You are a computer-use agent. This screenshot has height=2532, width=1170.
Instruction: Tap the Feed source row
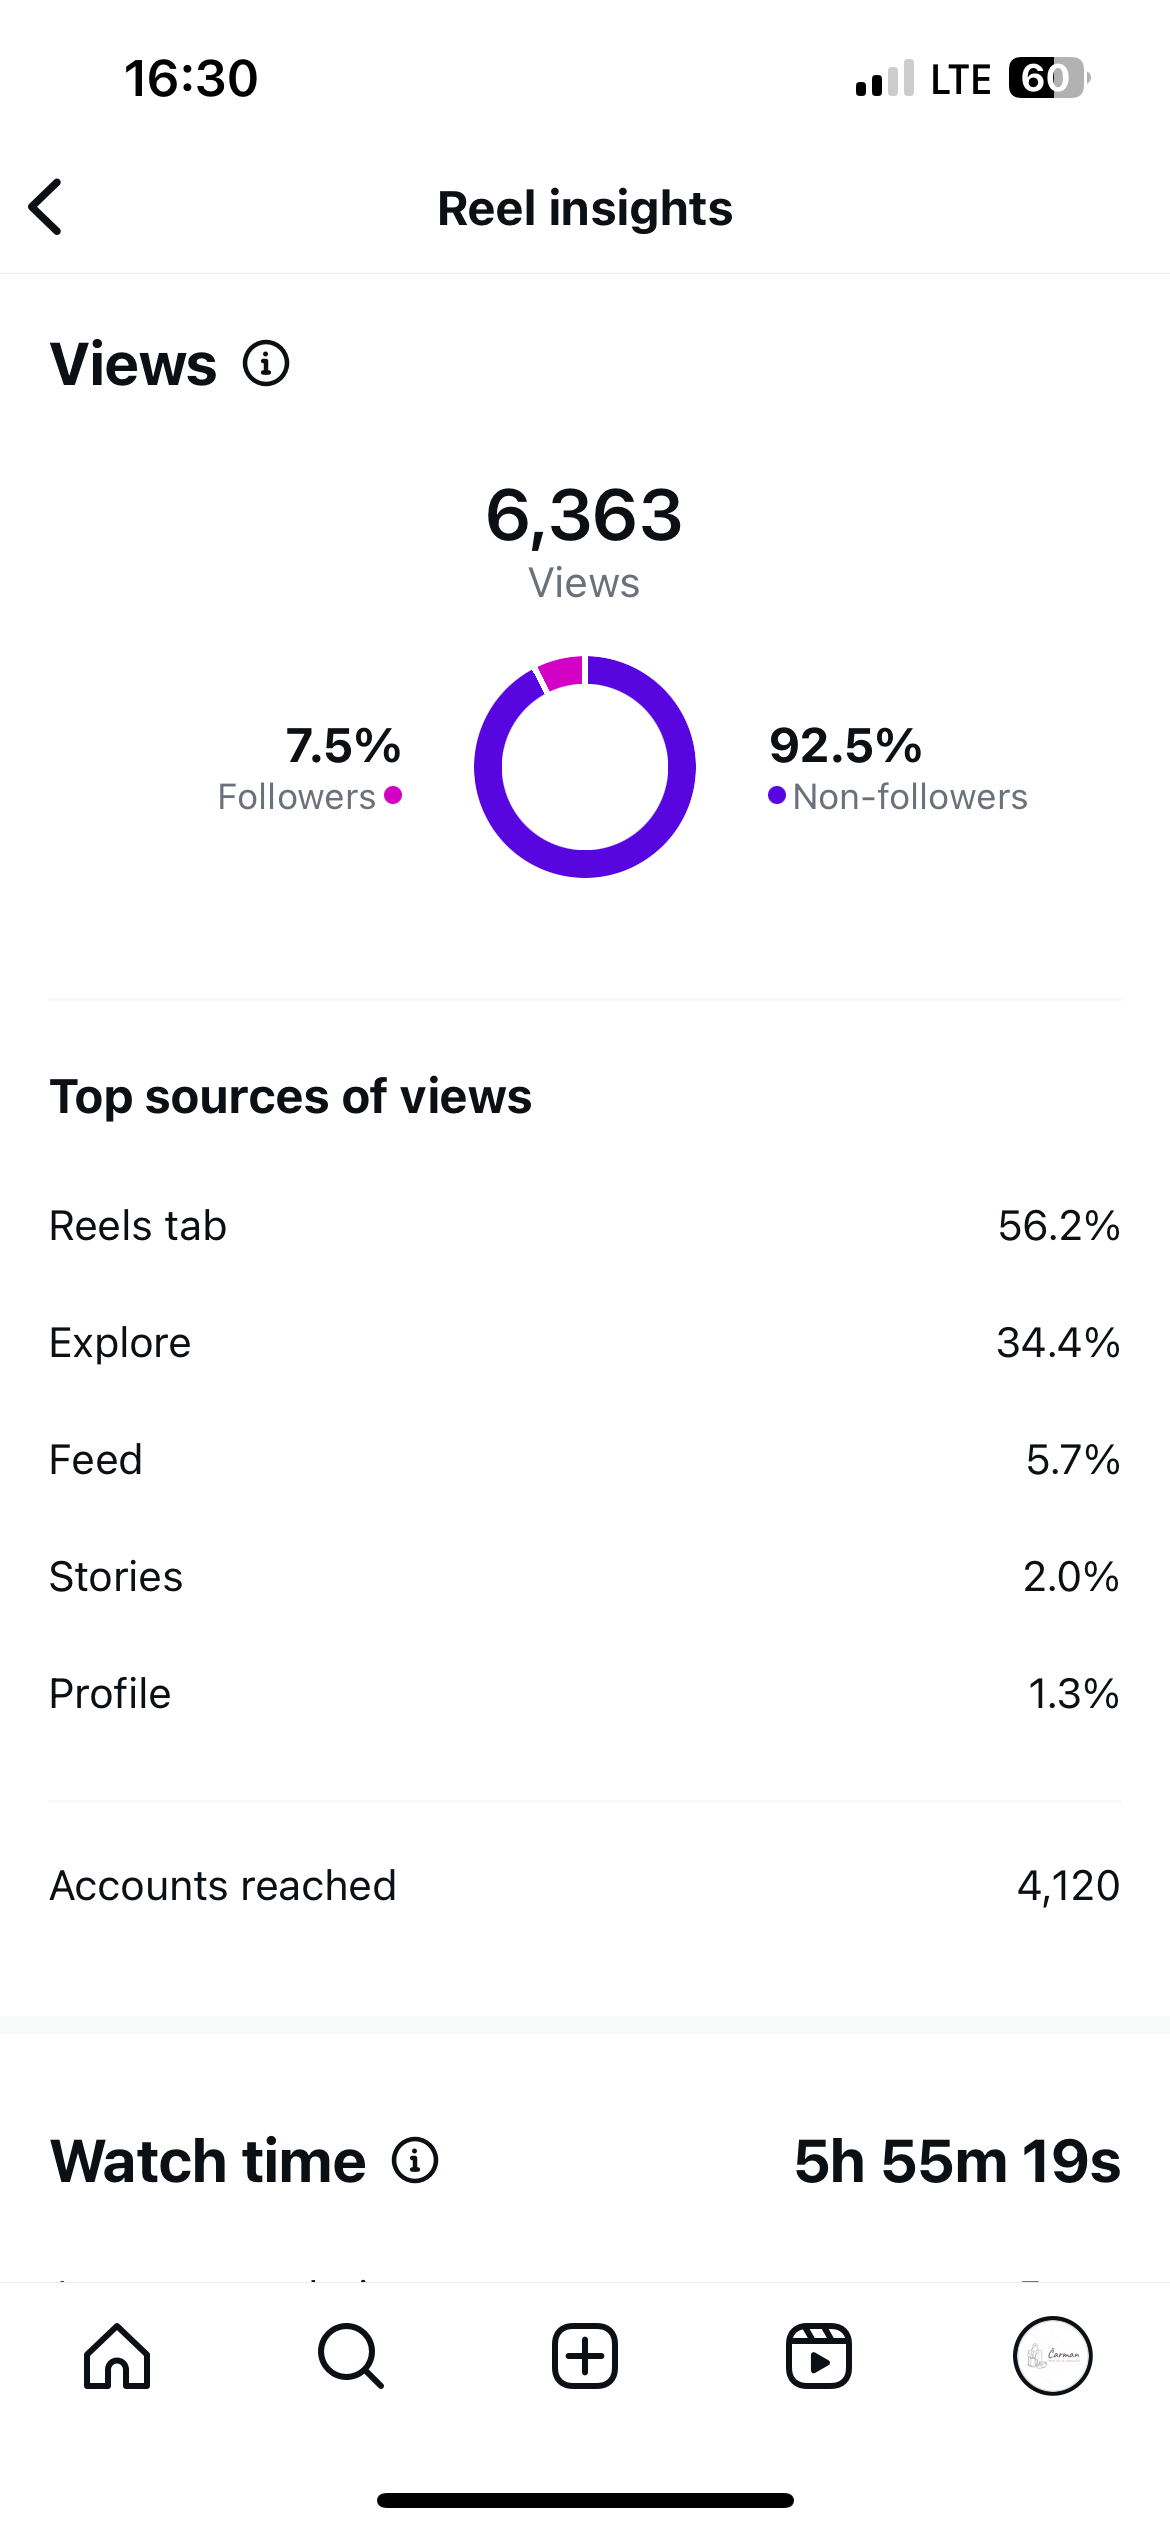point(585,1460)
